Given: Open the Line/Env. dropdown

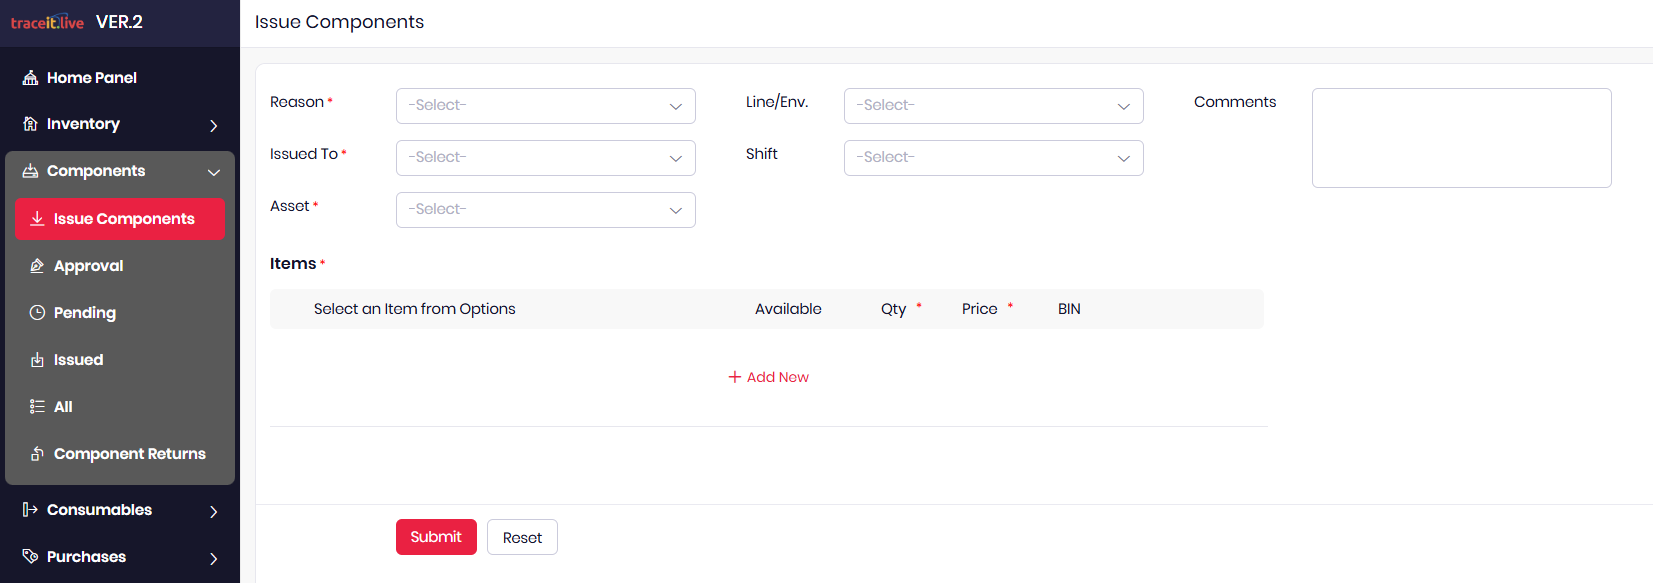Looking at the screenshot, I should [993, 106].
